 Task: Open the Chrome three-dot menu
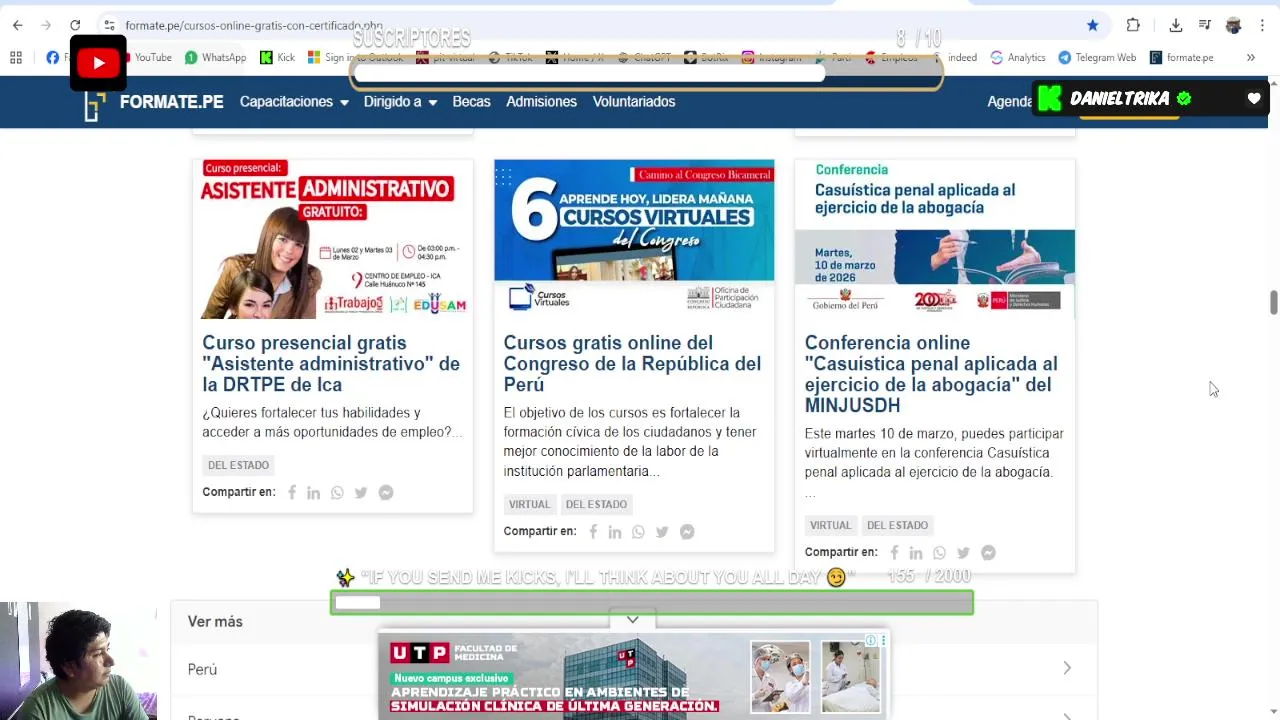[1262, 25]
